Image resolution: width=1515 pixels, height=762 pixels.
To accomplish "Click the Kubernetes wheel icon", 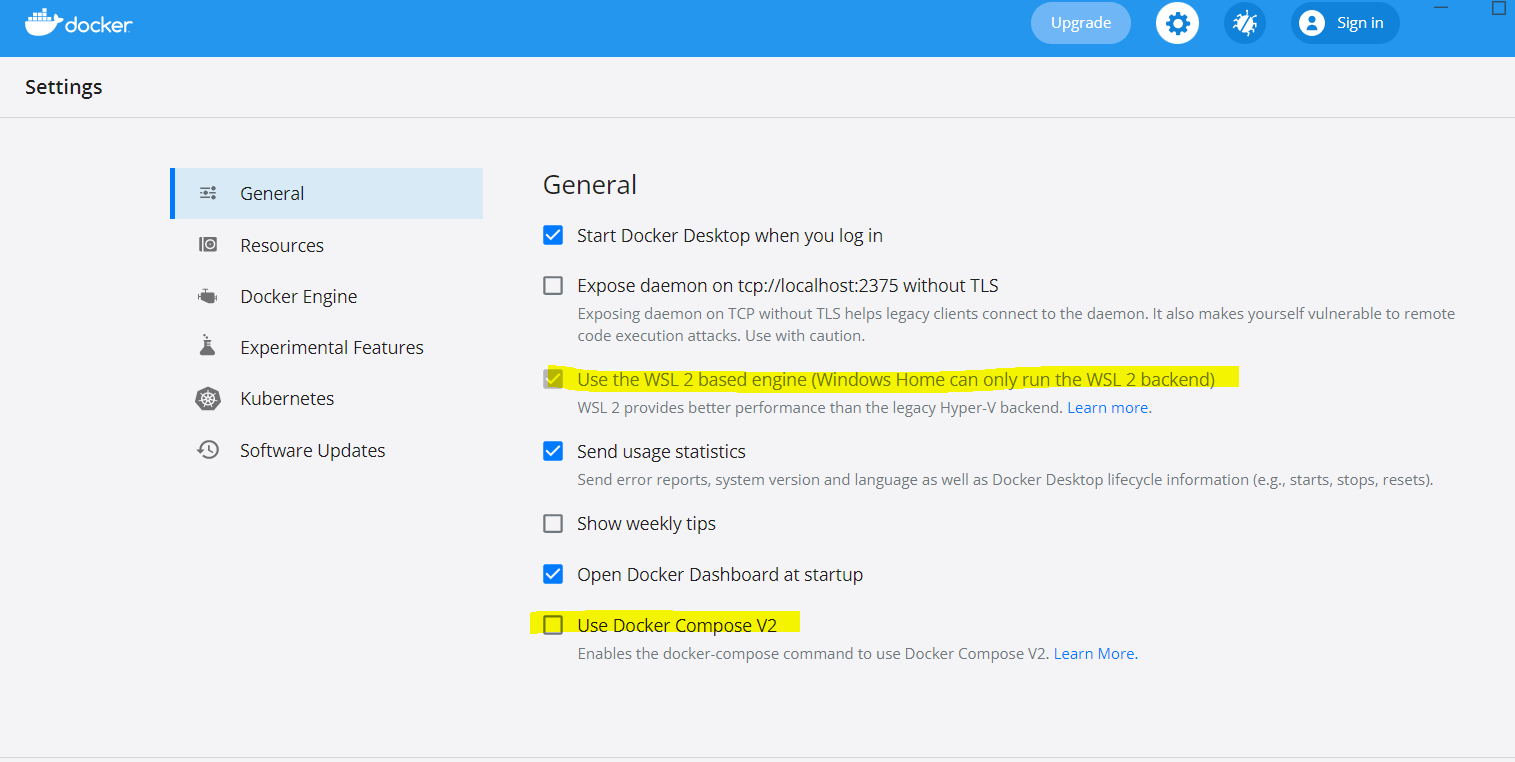I will (x=208, y=399).
